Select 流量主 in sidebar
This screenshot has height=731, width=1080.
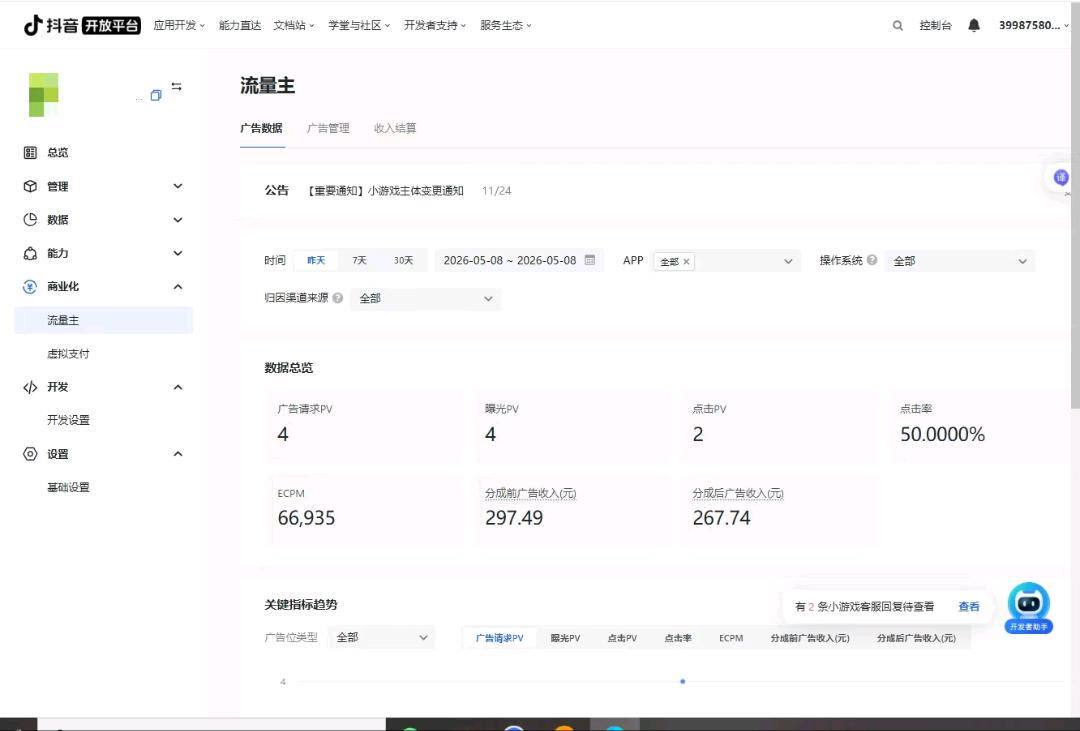pyautogui.click(x=103, y=320)
